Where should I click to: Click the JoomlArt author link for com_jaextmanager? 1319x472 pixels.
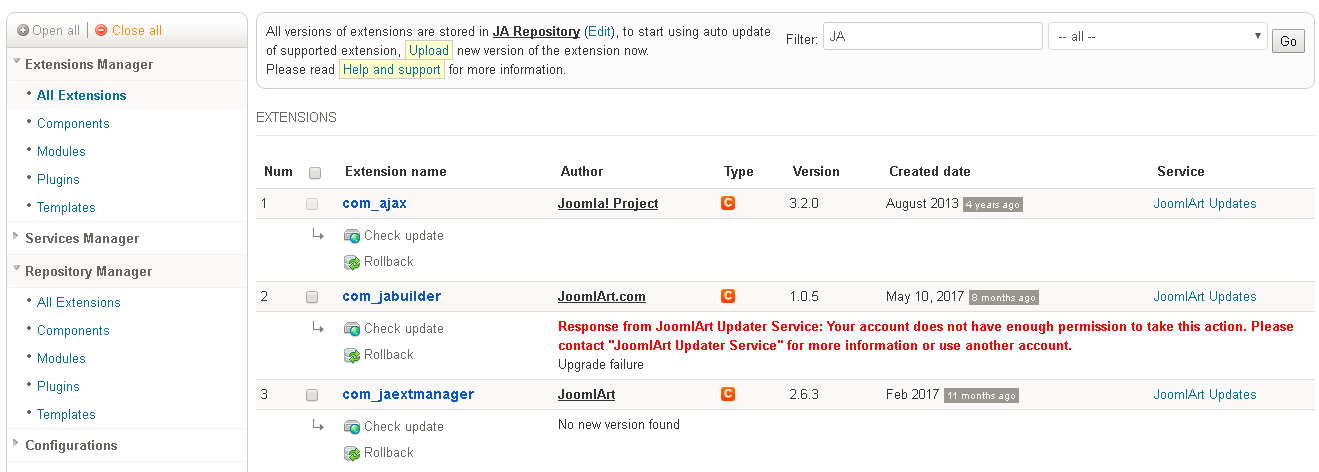click(586, 394)
